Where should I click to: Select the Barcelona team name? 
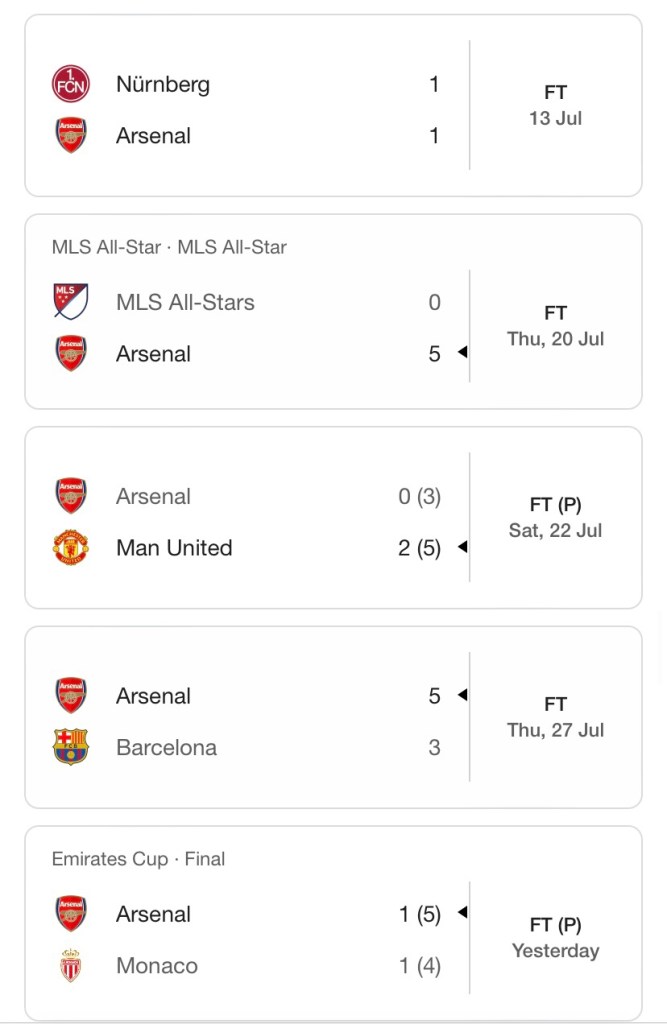coord(166,747)
